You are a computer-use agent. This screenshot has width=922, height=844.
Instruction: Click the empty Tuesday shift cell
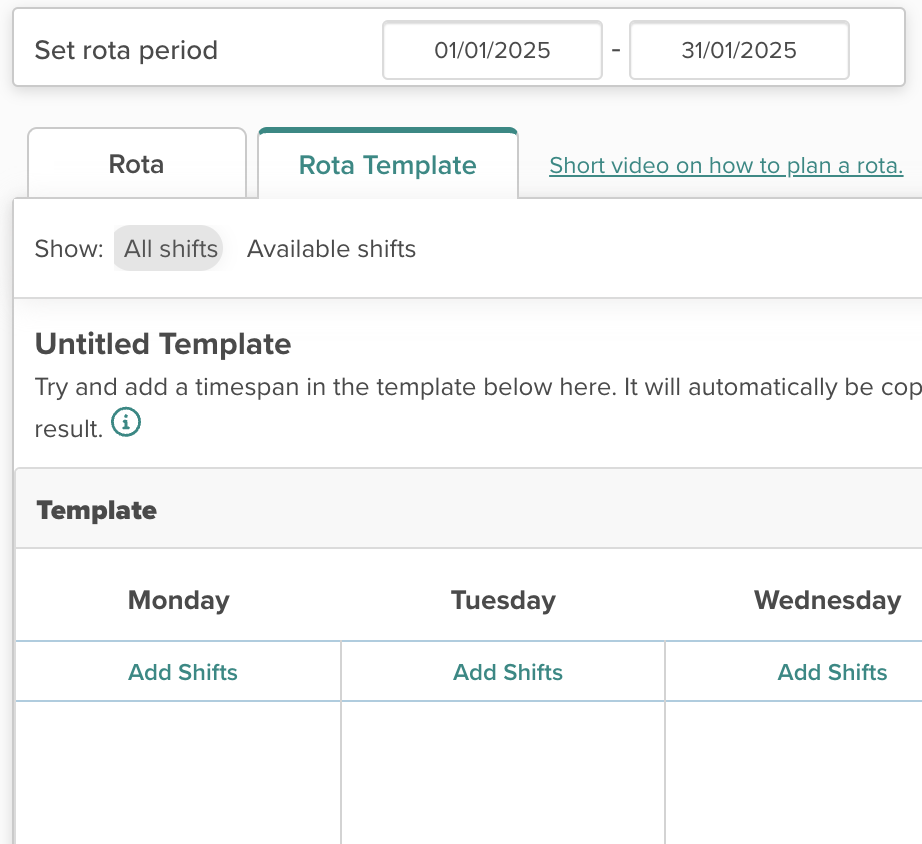(x=503, y=770)
